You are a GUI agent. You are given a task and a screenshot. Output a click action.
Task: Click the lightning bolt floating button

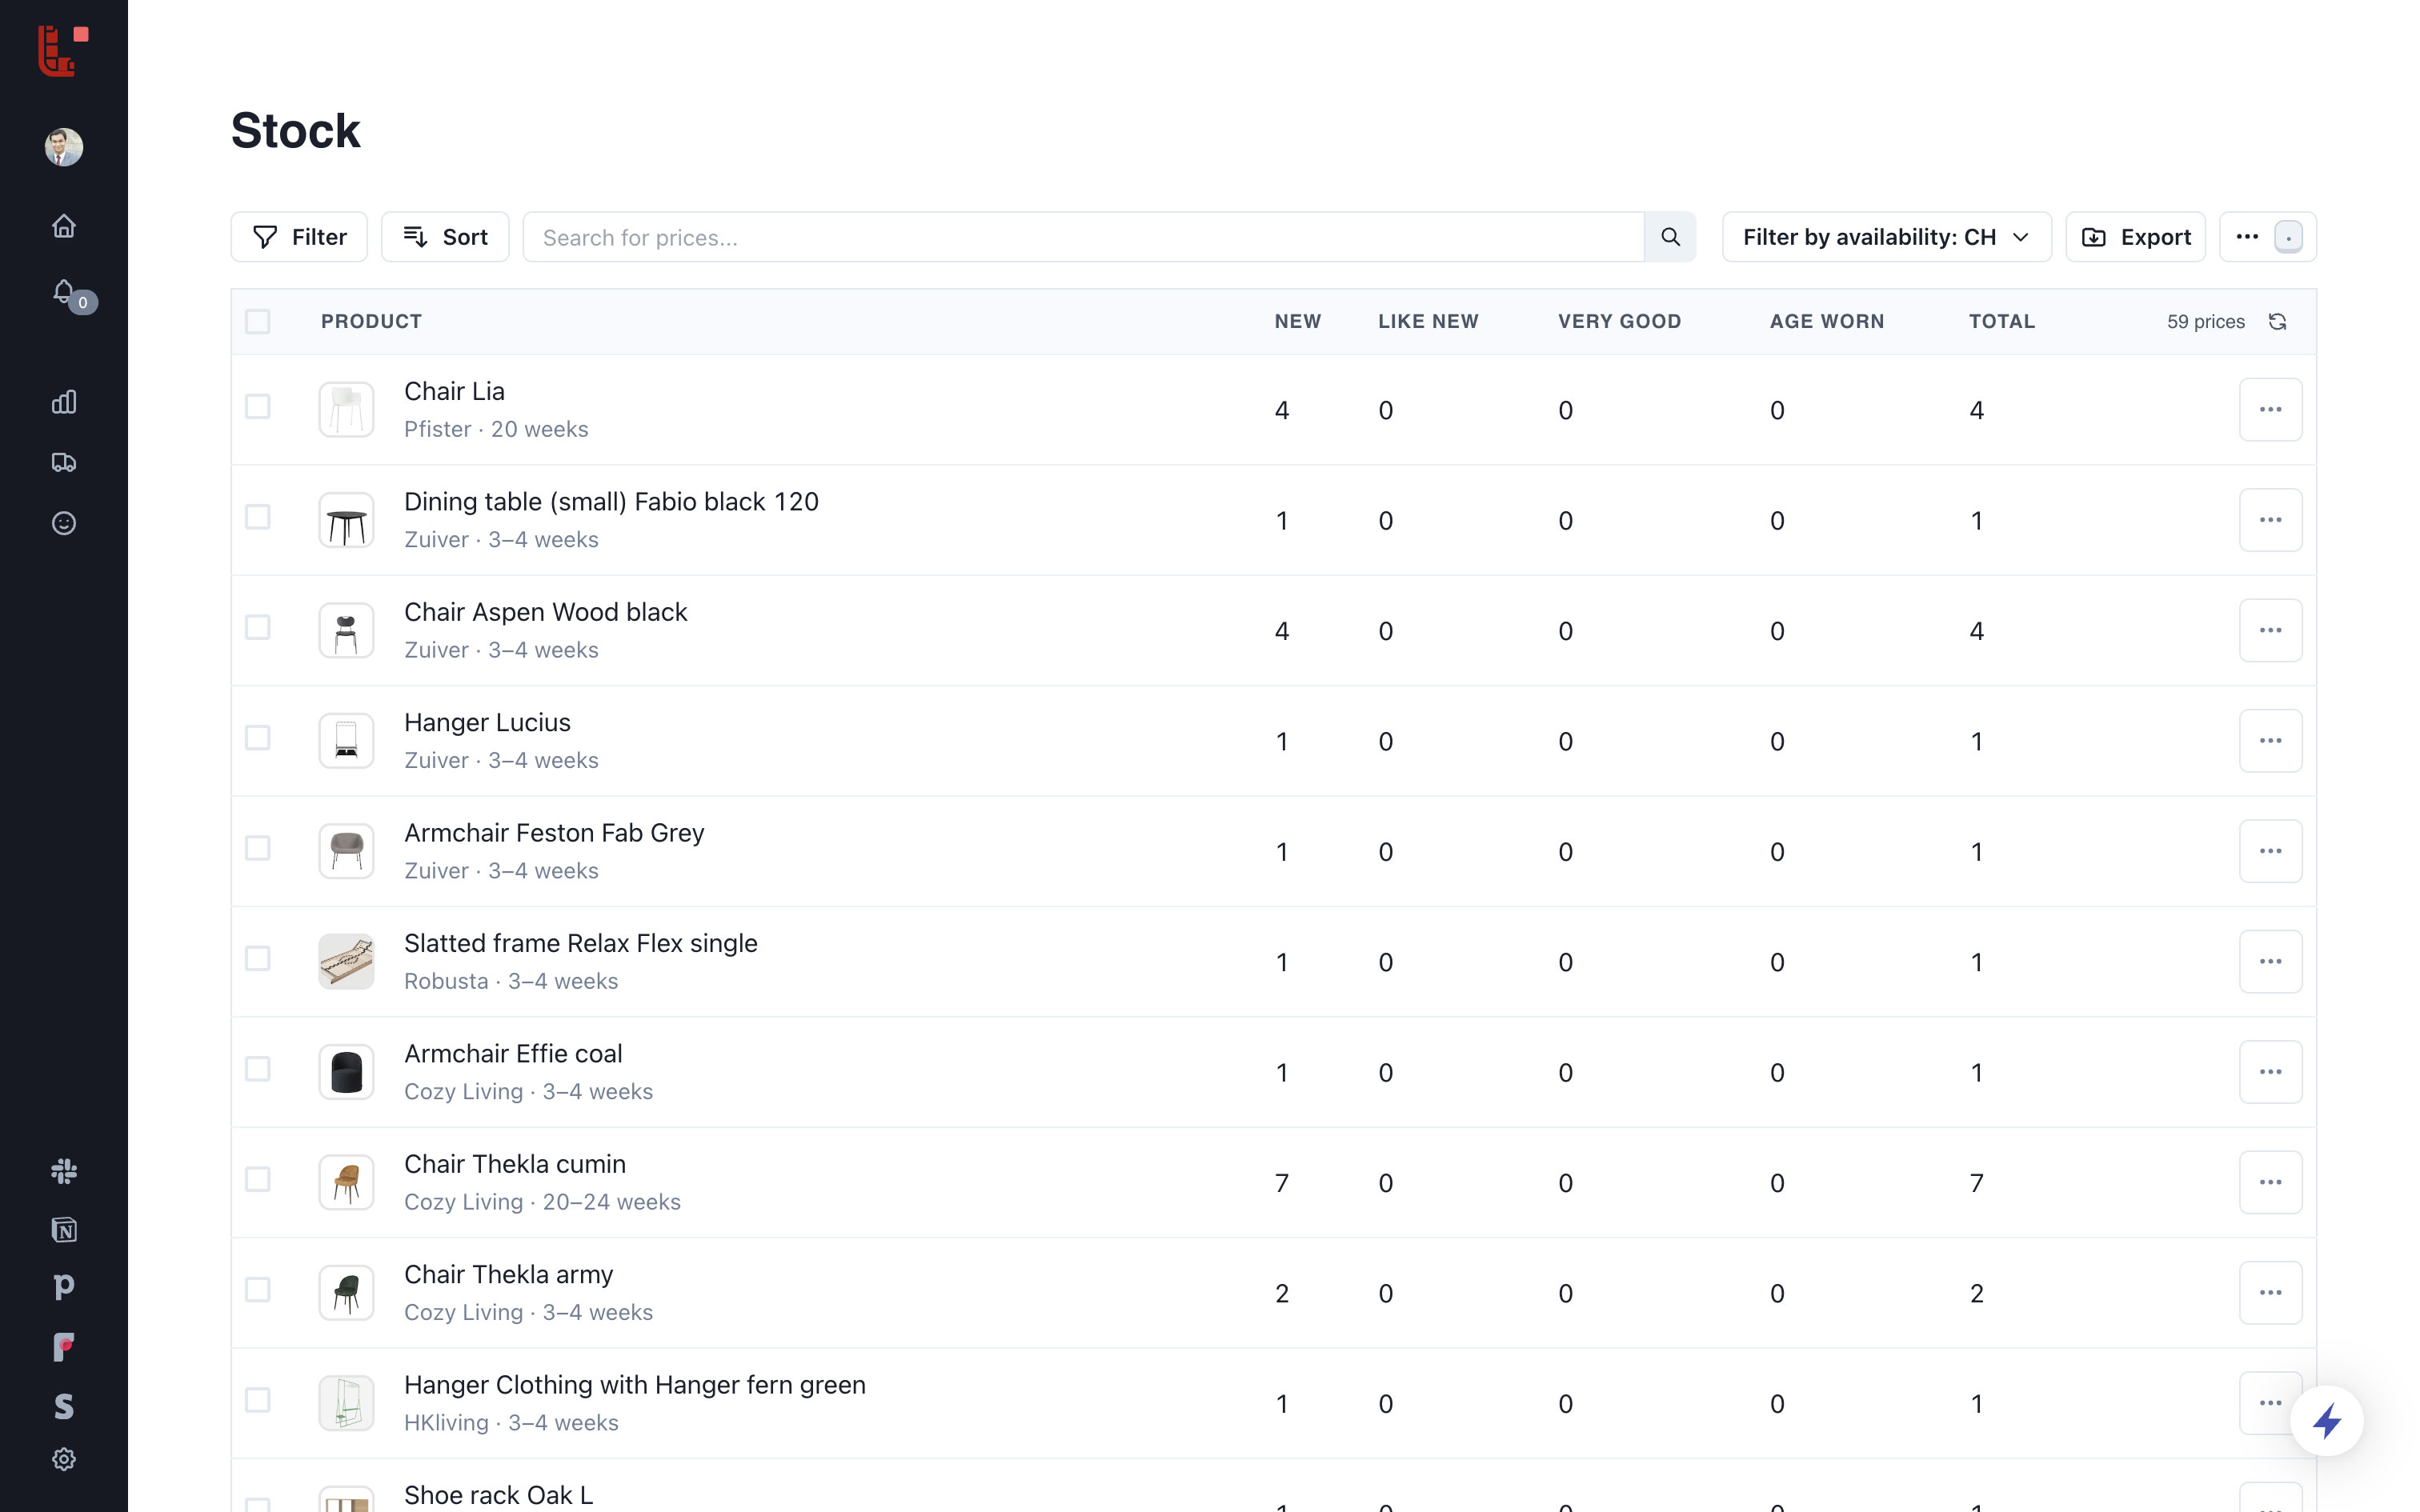point(2326,1421)
